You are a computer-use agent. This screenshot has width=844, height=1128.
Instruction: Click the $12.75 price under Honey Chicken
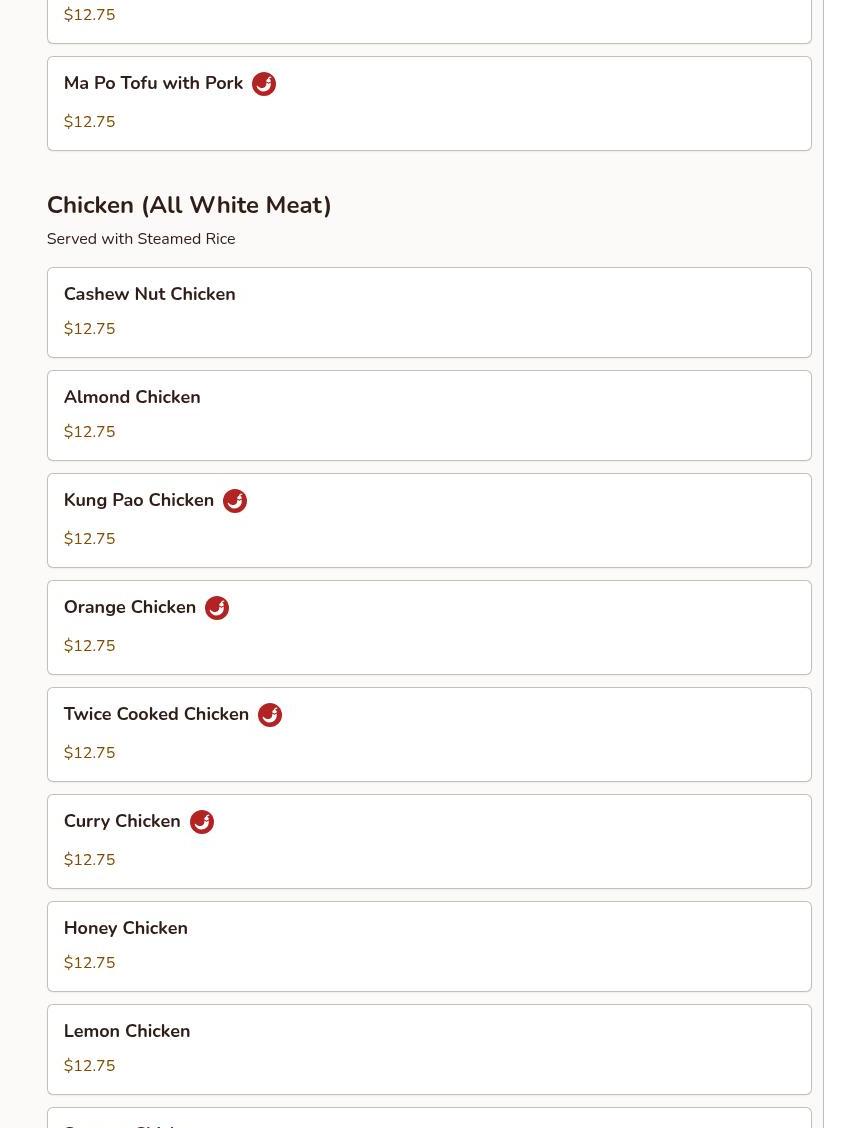(89, 963)
